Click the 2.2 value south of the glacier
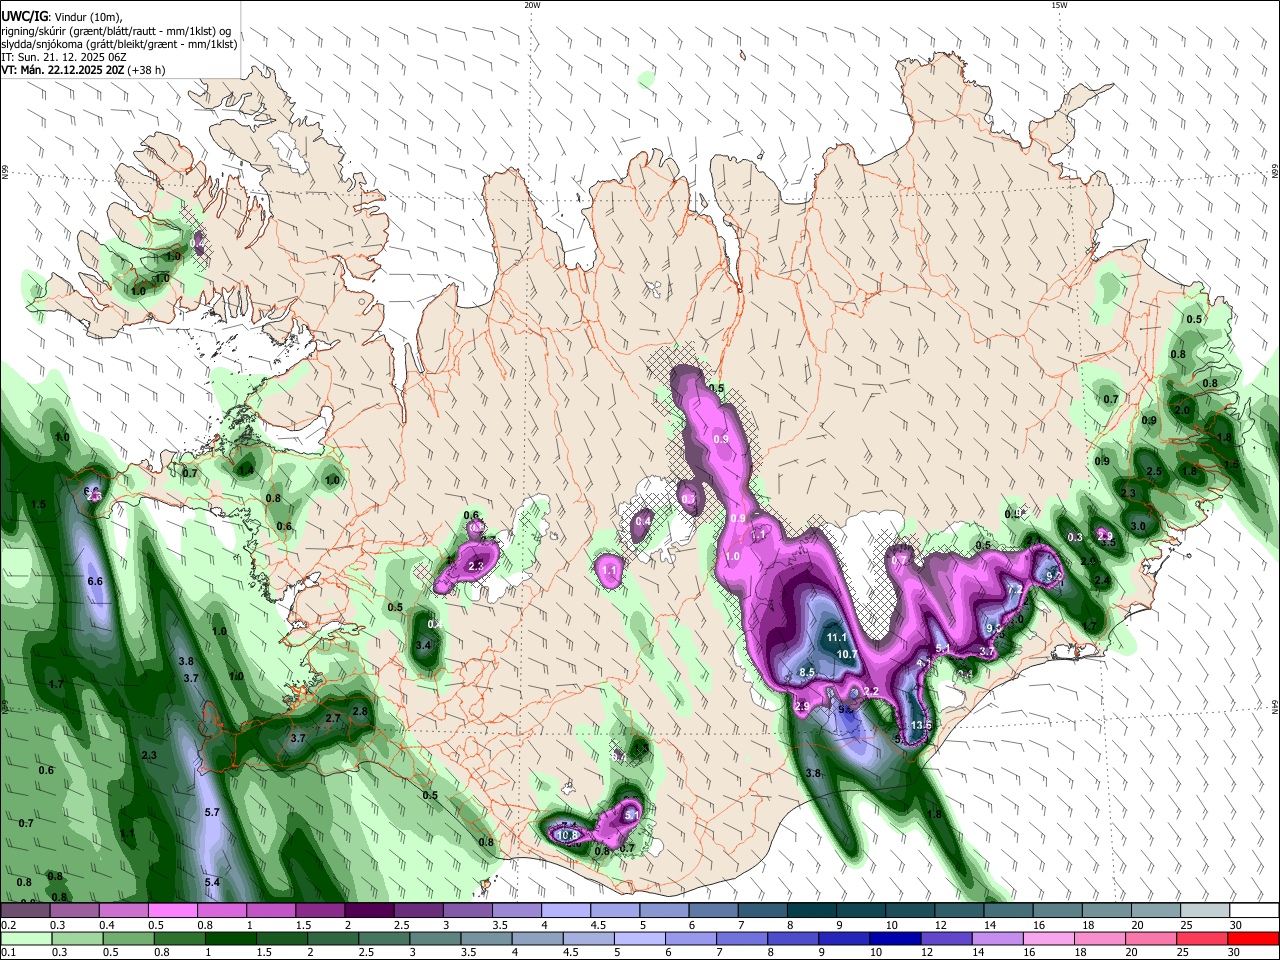 [x=871, y=691]
